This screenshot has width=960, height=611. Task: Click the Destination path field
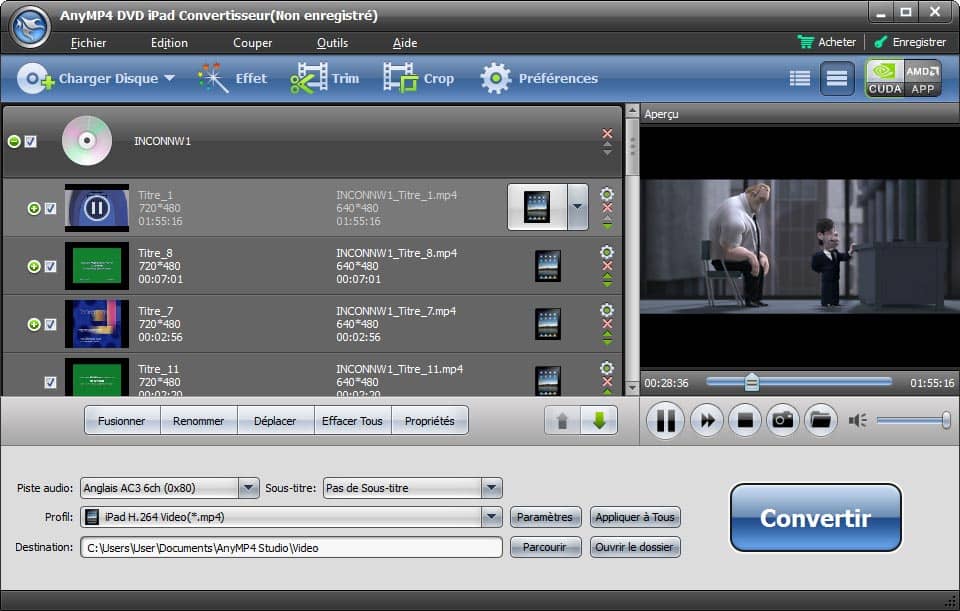tap(291, 547)
